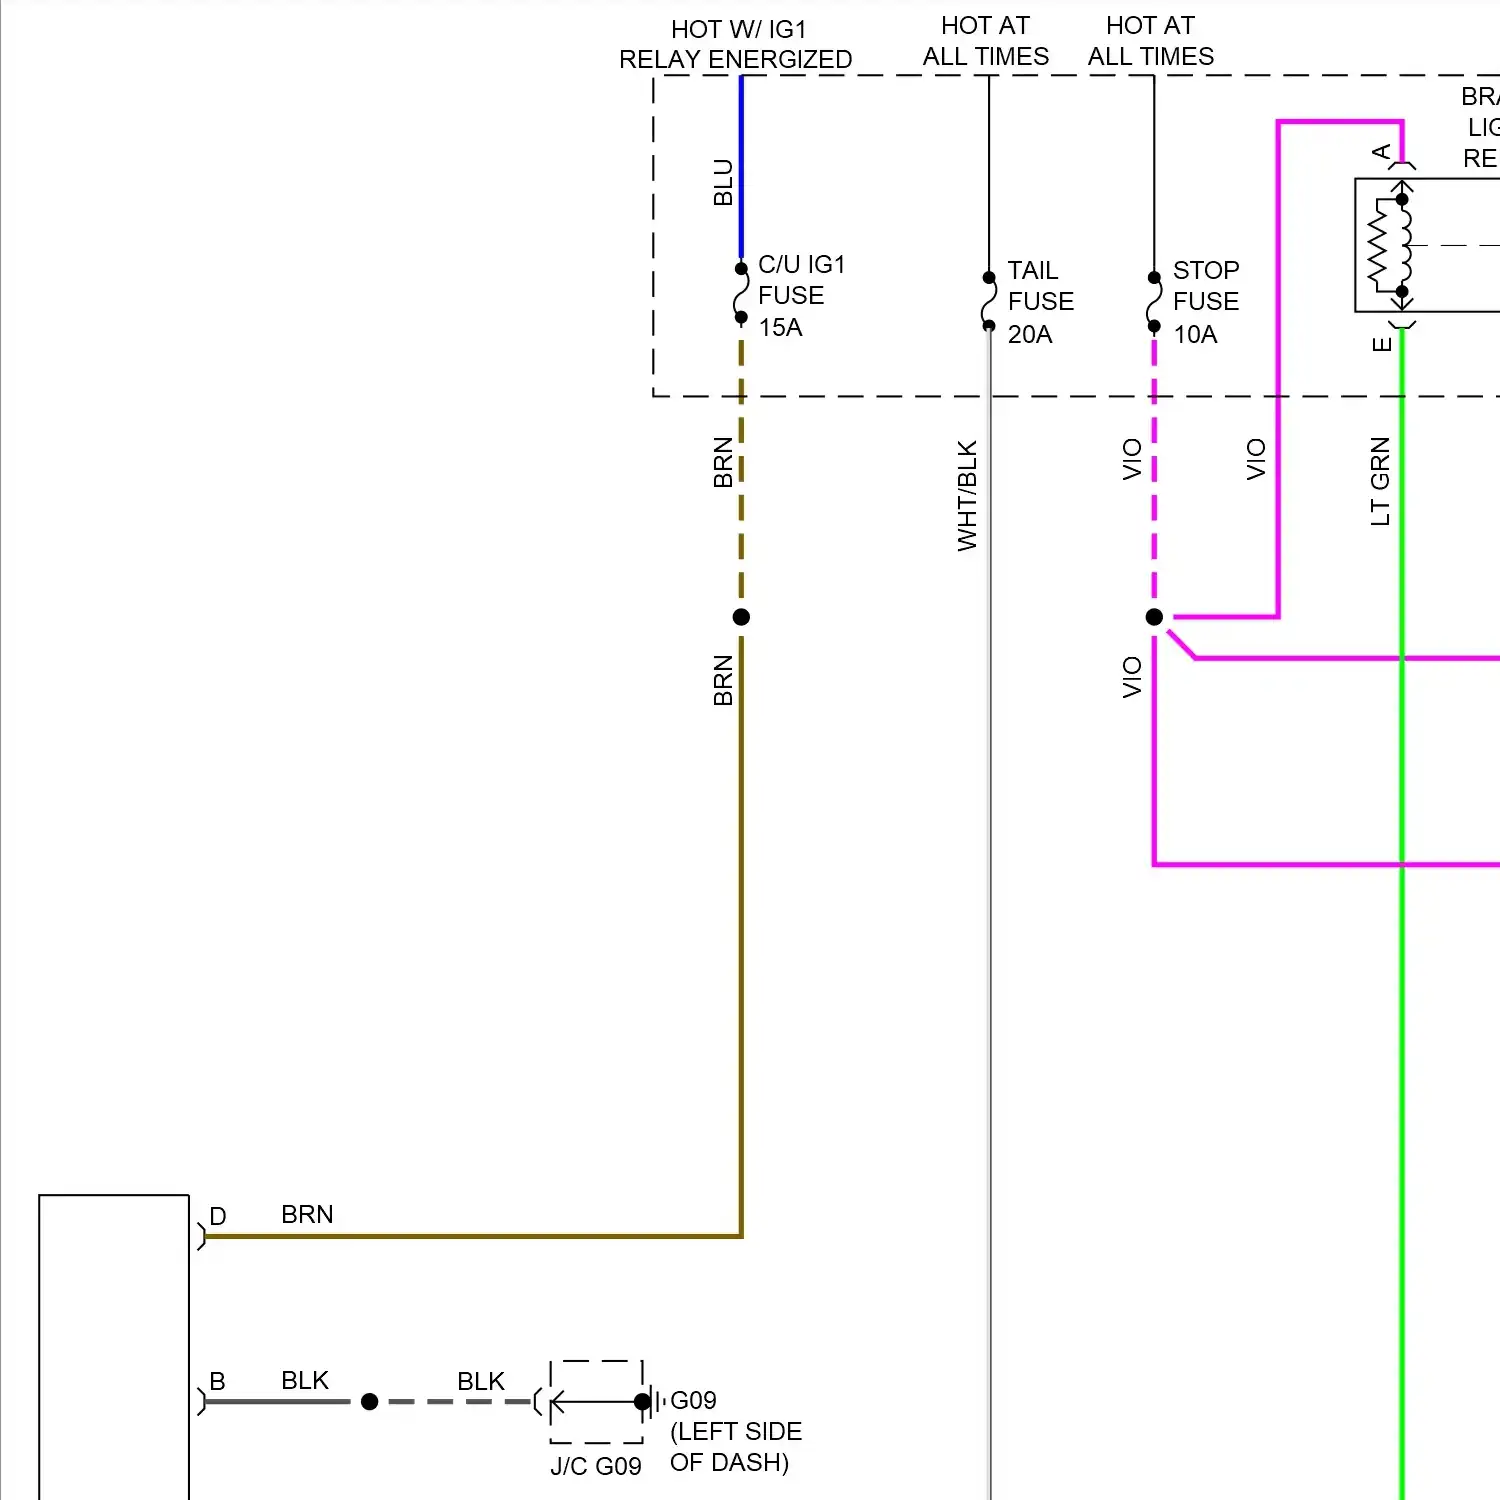This screenshot has height=1500, width=1500.
Task: Click the splice dot on the BLK wire
Action: 369,1401
